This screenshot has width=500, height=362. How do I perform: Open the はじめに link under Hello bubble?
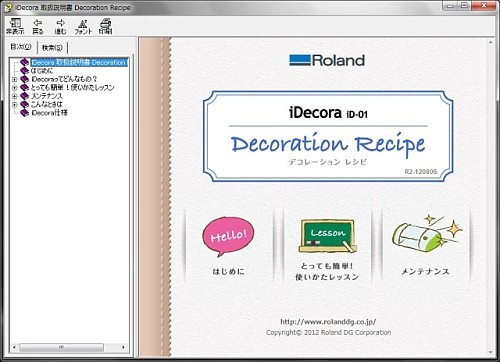tap(229, 271)
